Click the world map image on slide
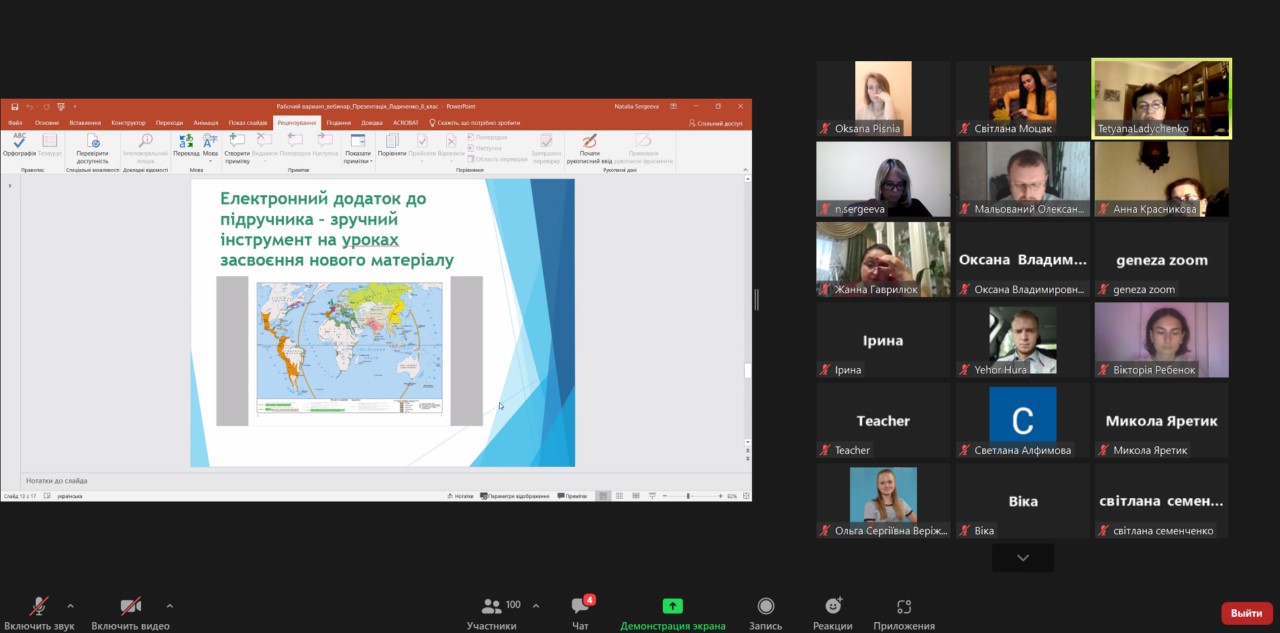 click(x=349, y=347)
